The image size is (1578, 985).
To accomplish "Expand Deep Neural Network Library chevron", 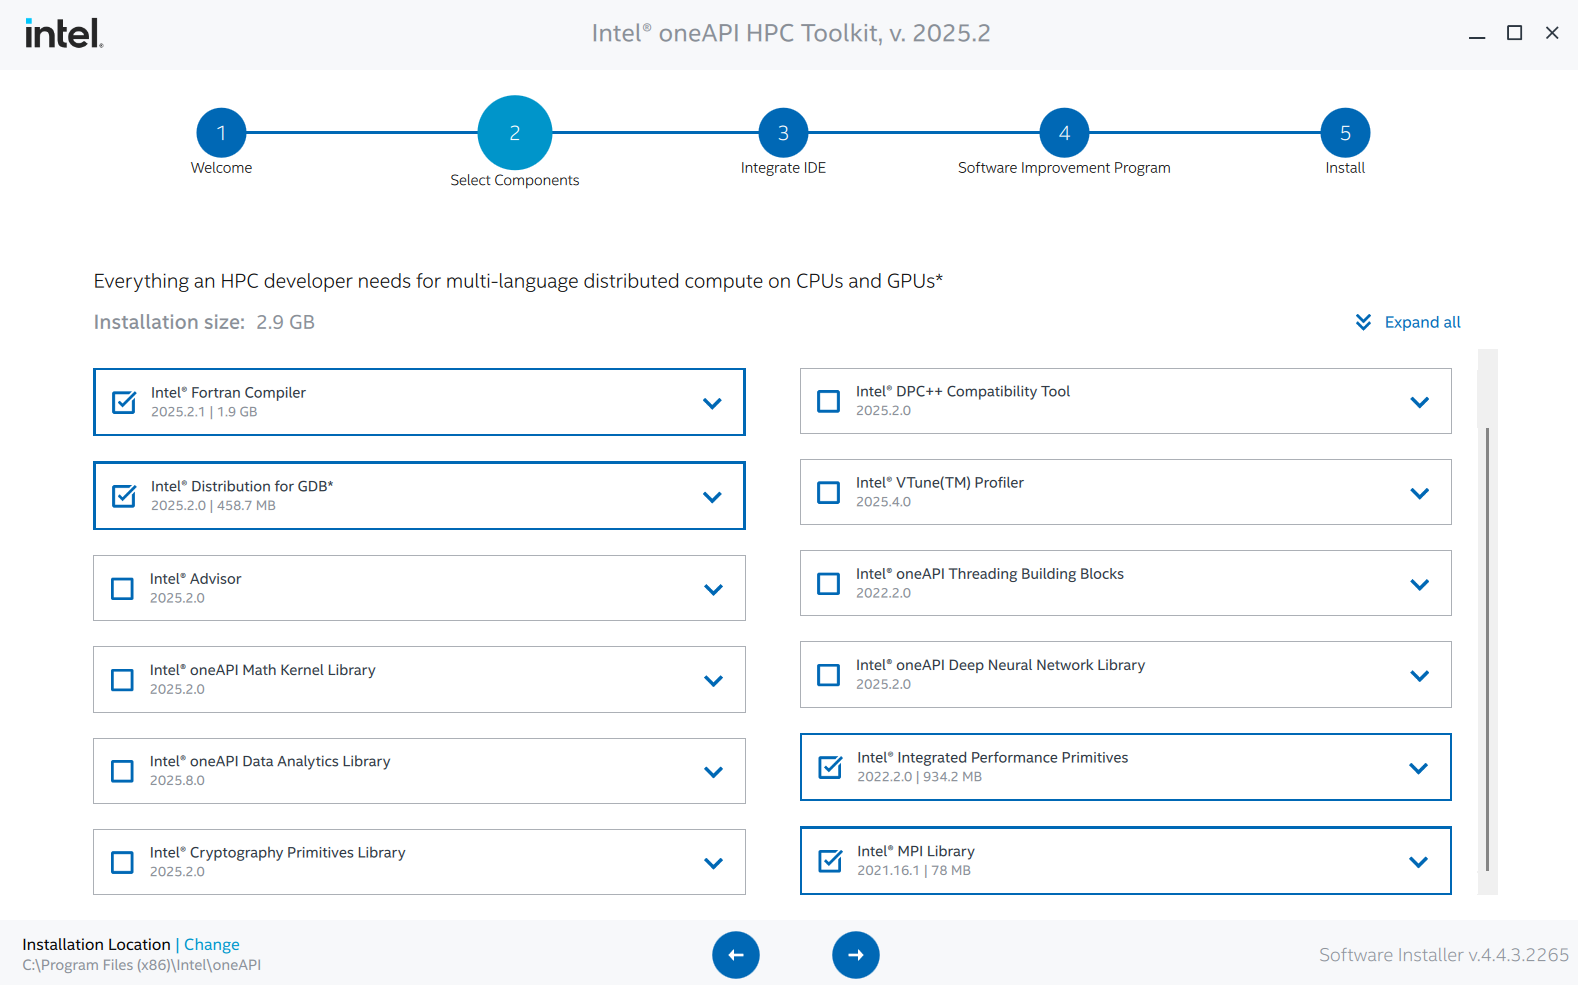I will click(x=1419, y=676).
